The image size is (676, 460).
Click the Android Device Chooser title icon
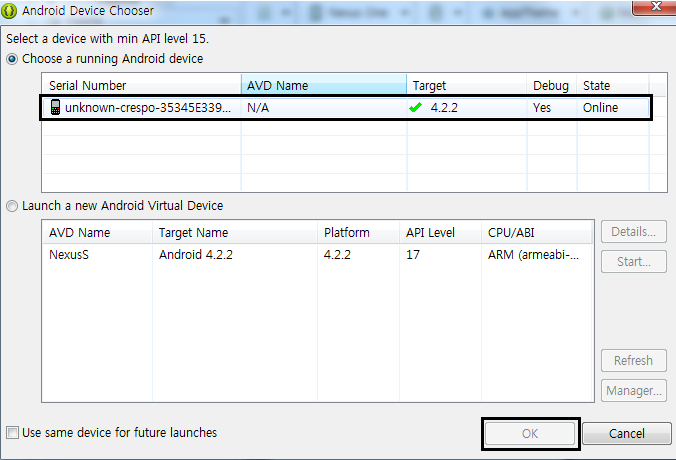point(9,11)
